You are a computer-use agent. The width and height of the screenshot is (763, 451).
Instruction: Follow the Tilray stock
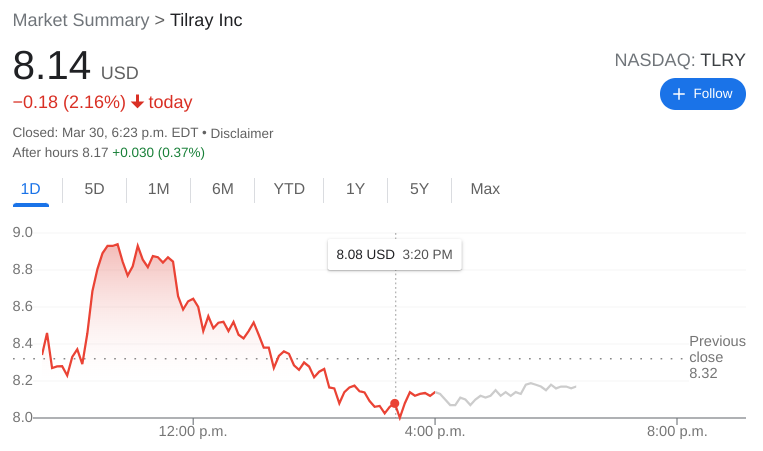click(x=702, y=94)
